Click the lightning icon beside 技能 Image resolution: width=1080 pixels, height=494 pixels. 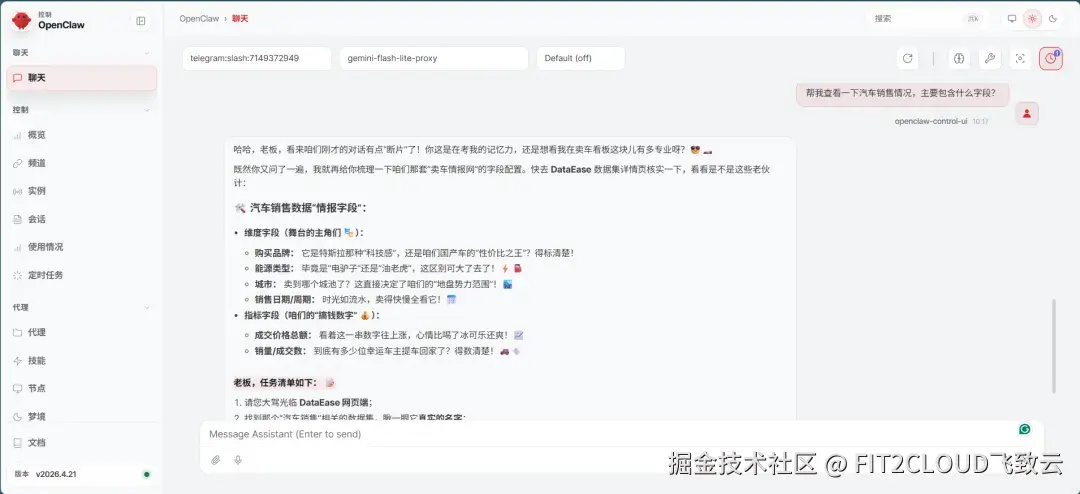18,360
